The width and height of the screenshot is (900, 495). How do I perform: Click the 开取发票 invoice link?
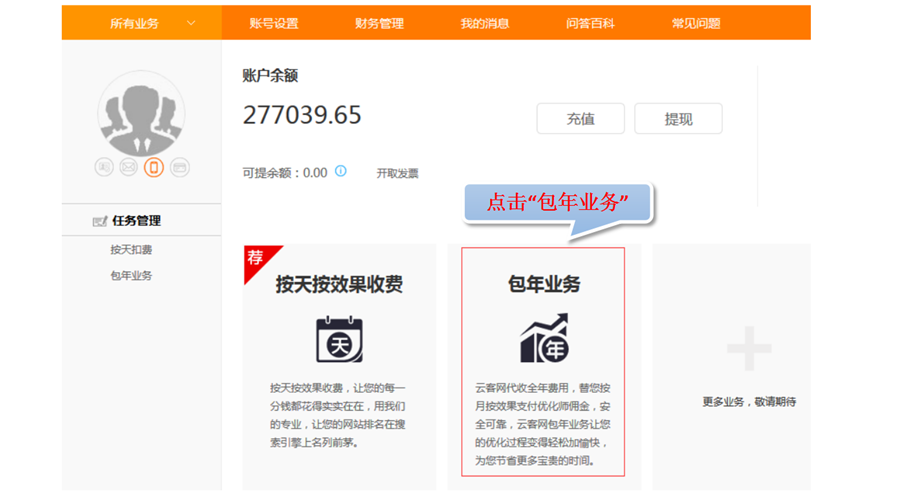point(397,173)
